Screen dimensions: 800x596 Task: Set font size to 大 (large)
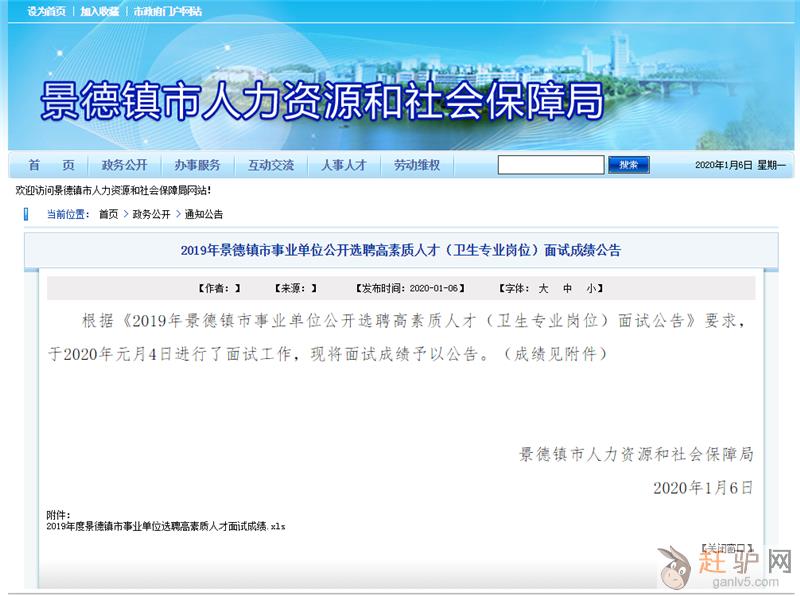543,288
